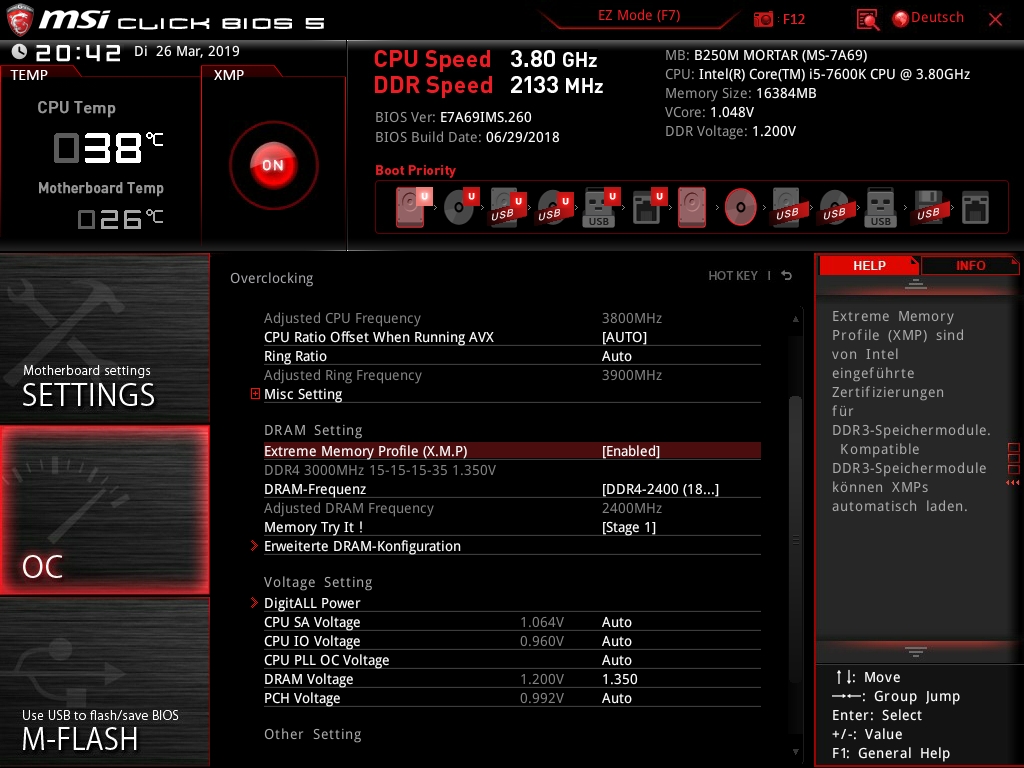The height and width of the screenshot is (768, 1024).
Task: Select the first UEFI hard disk boot device
Action: [x=412, y=207]
